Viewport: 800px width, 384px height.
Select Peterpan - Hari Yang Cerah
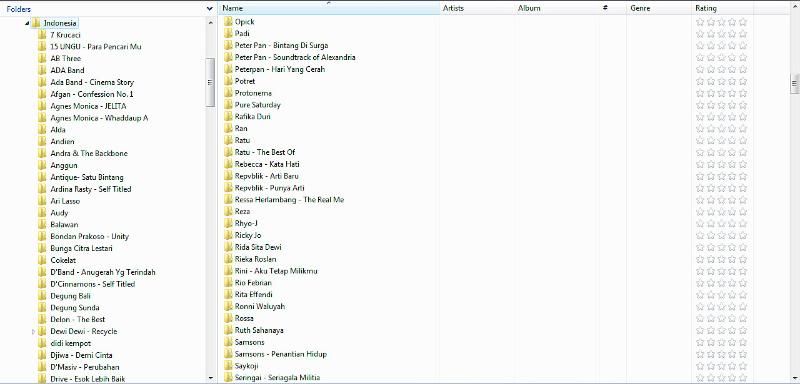tap(280, 69)
